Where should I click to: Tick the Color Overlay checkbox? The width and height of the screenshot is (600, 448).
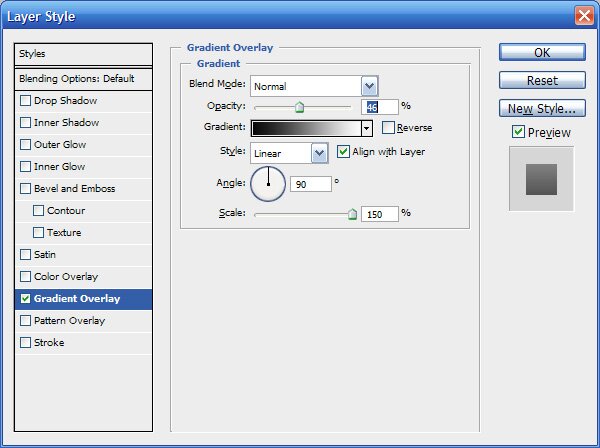(x=25, y=277)
